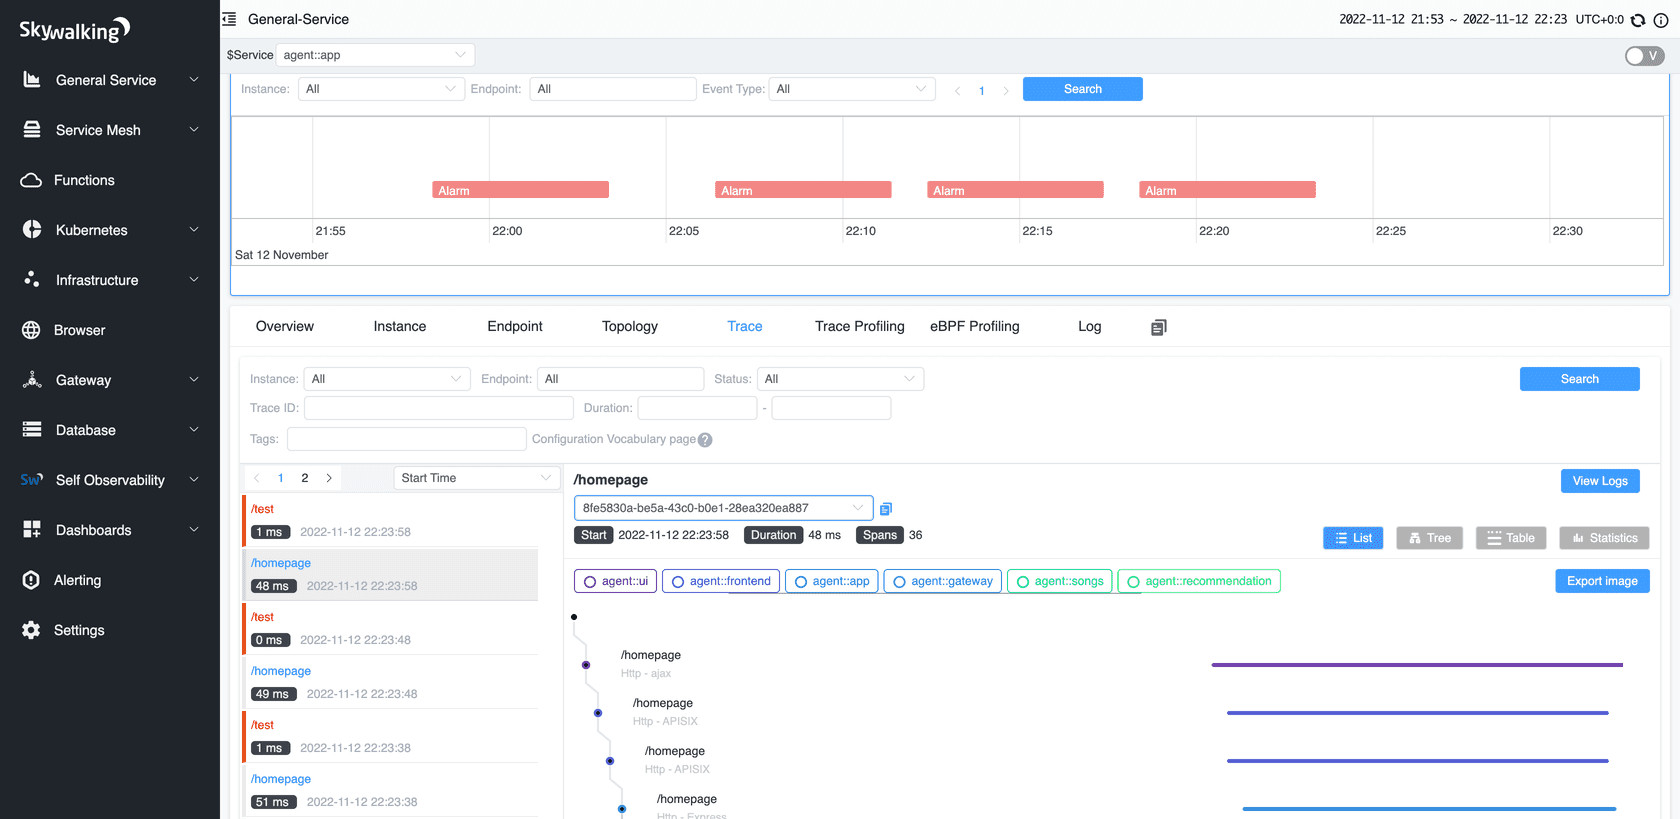Viewport: 1680px width, 819px height.
Task: Go to next events page arrow
Action: point(1006,91)
